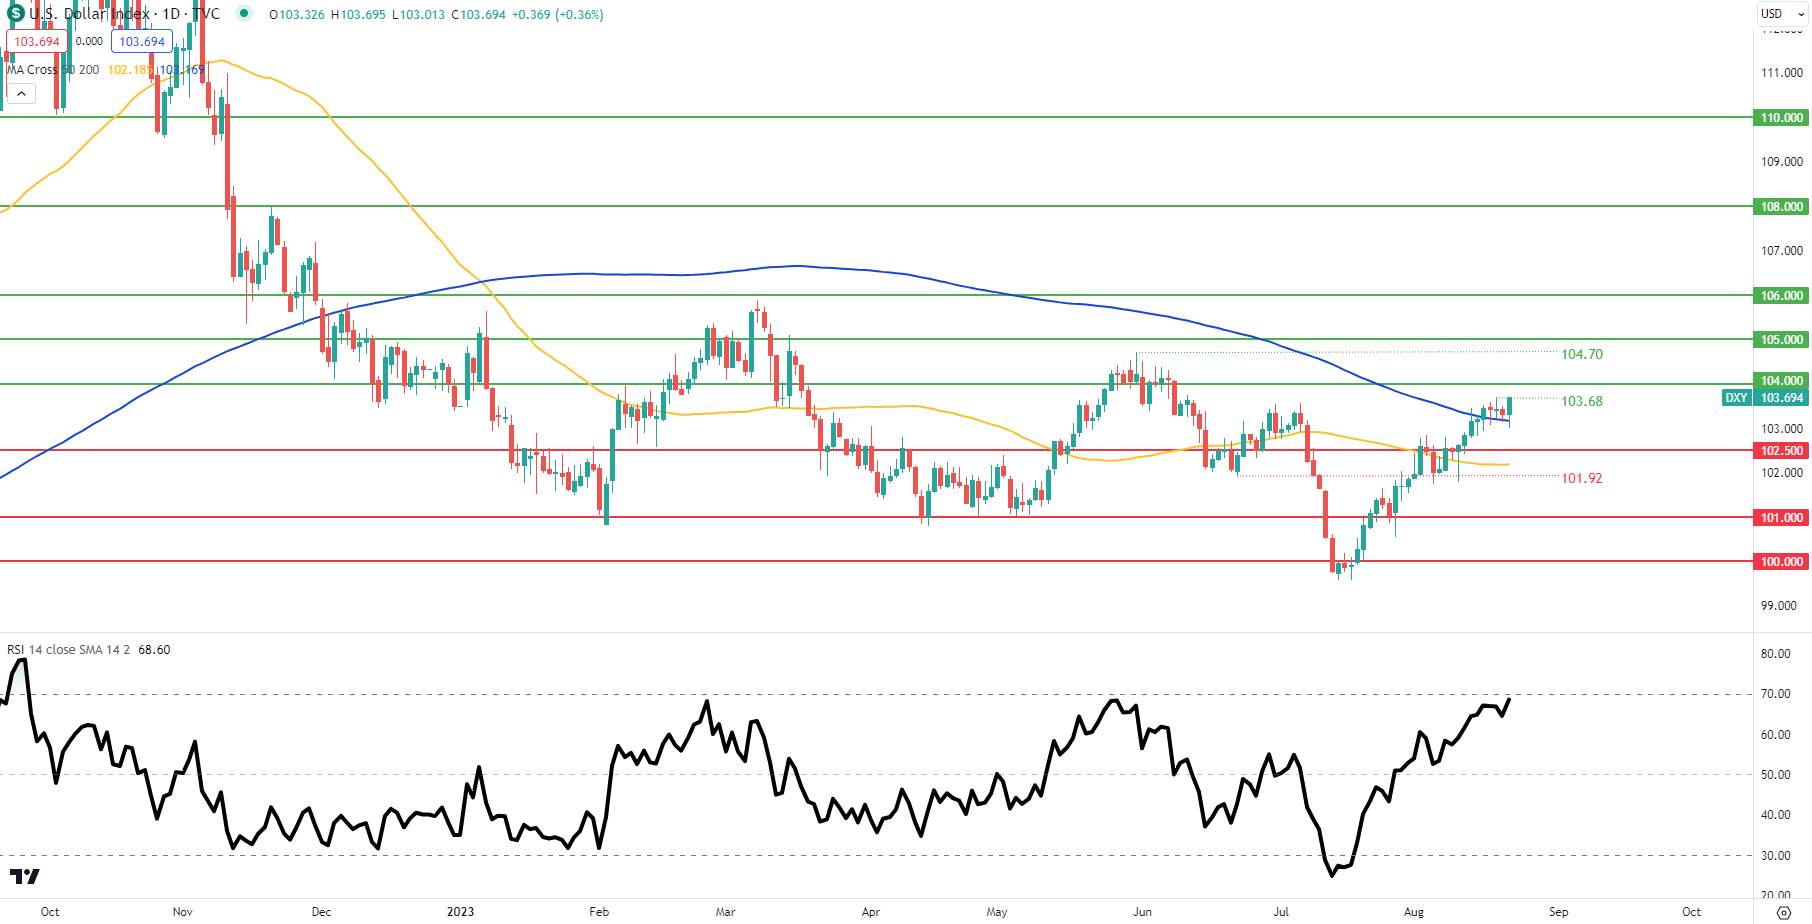Click the green dollar symbol logo icon
This screenshot has height=924, width=1812.
click(15, 14)
